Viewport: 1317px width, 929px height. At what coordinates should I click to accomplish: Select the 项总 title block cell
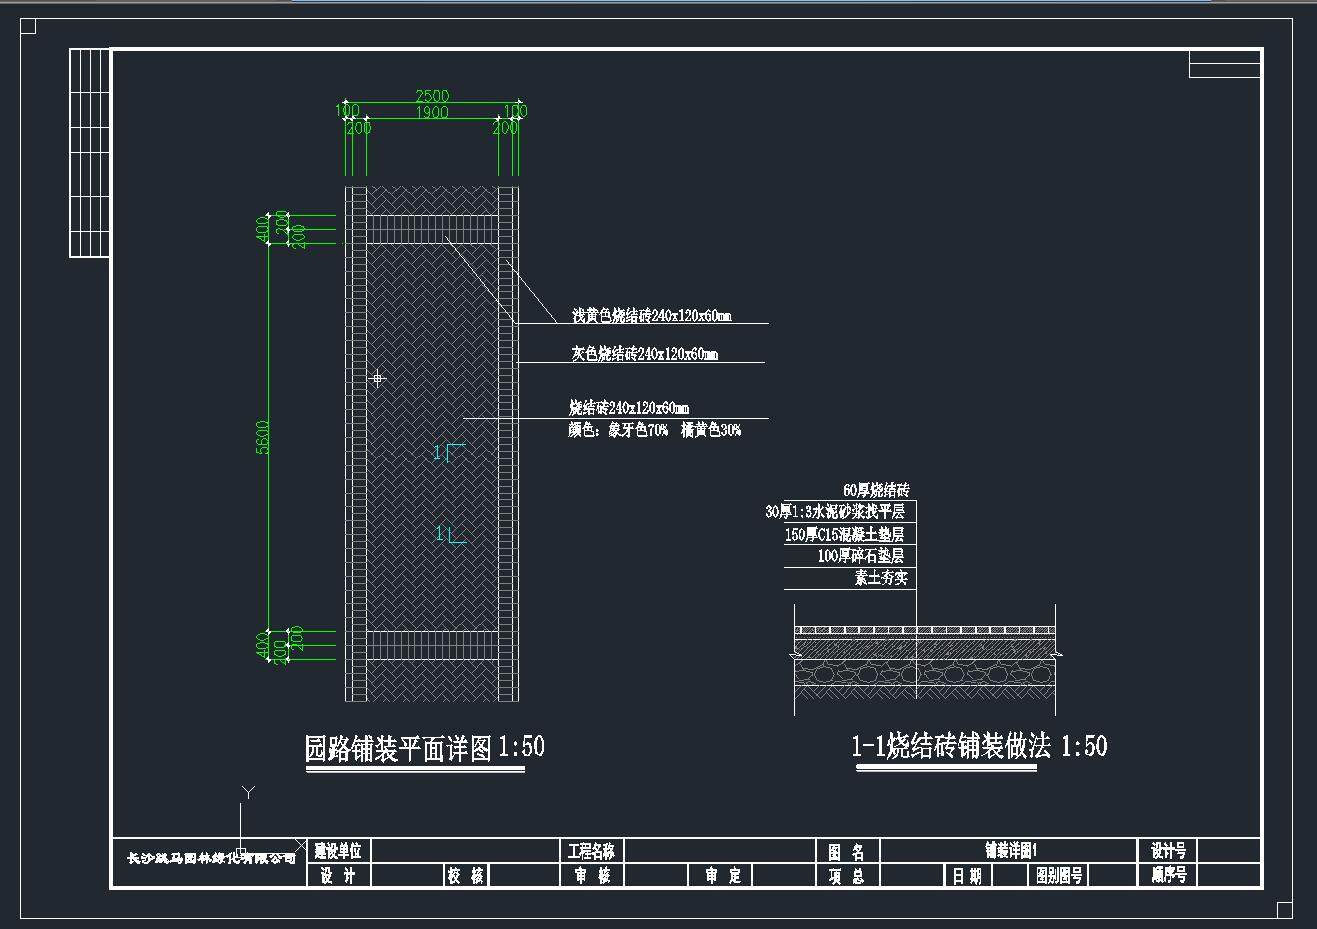point(846,876)
